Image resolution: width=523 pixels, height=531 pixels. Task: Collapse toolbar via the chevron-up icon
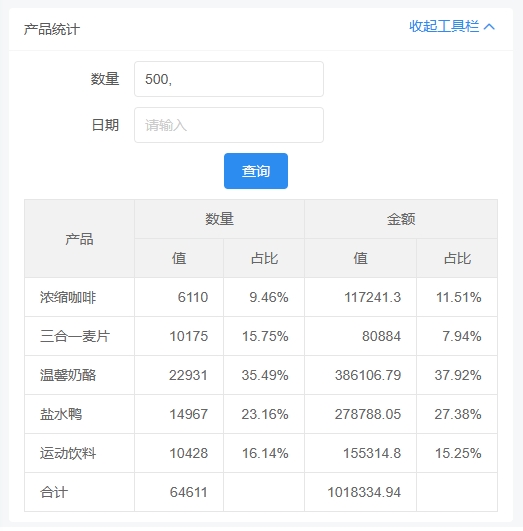[489, 26]
